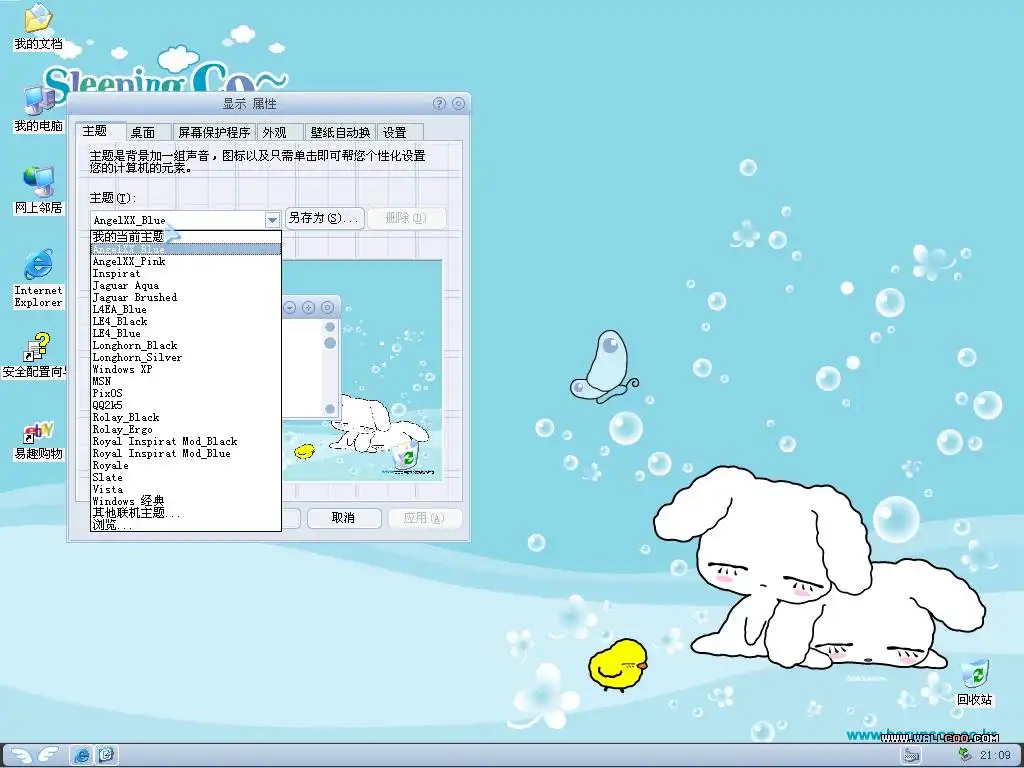
Task: Select the LE4_Black theme
Action: point(185,321)
